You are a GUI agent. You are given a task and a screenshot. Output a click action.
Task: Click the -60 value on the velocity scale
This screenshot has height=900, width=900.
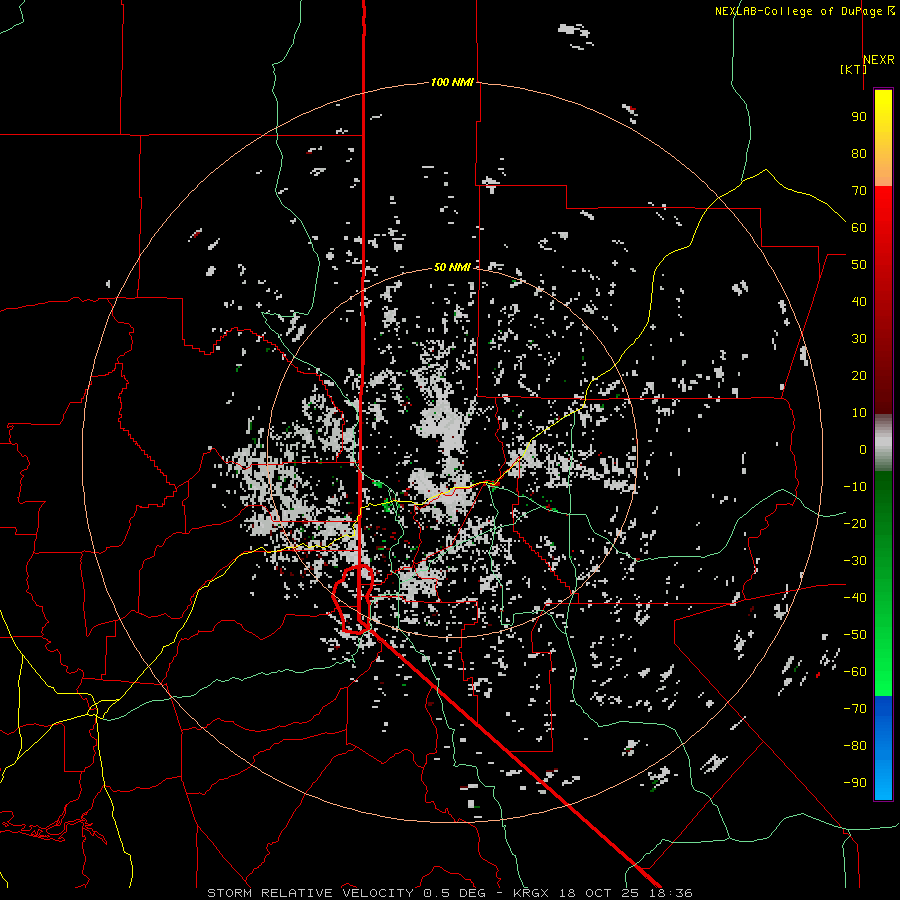(855, 672)
